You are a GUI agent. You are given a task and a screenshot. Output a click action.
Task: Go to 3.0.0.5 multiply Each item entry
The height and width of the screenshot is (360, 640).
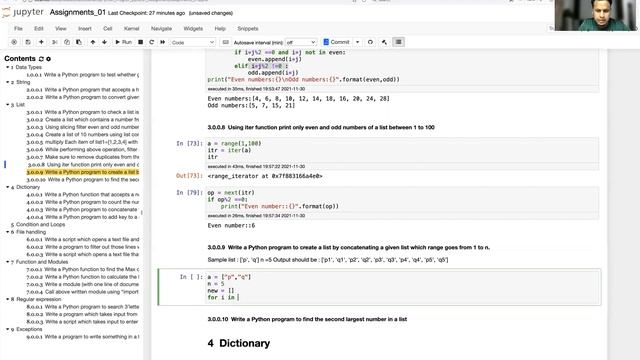(83, 142)
